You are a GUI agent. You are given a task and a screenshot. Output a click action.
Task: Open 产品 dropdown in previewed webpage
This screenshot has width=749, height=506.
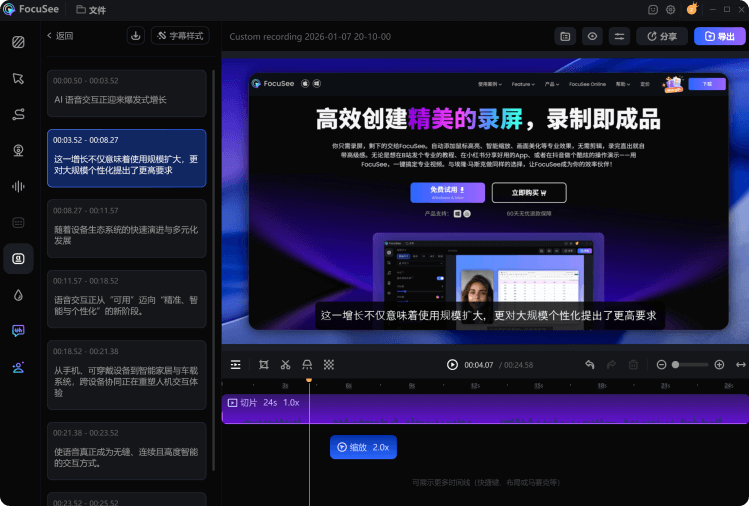pos(552,84)
